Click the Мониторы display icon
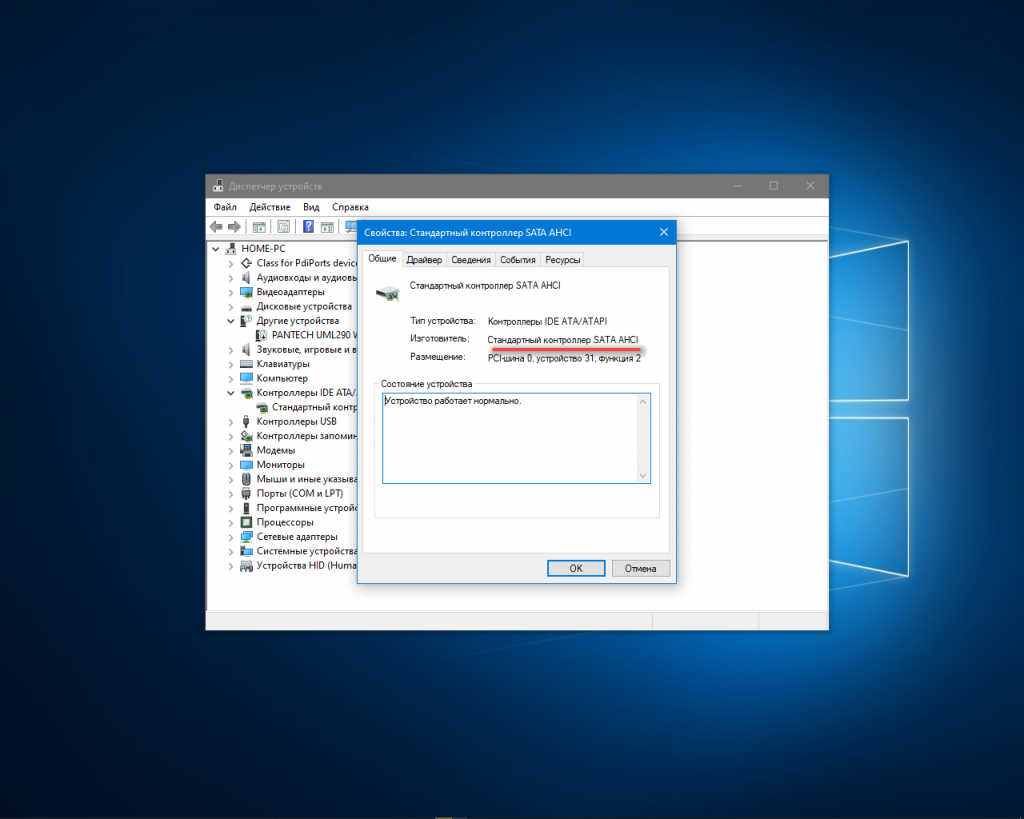 coord(246,465)
